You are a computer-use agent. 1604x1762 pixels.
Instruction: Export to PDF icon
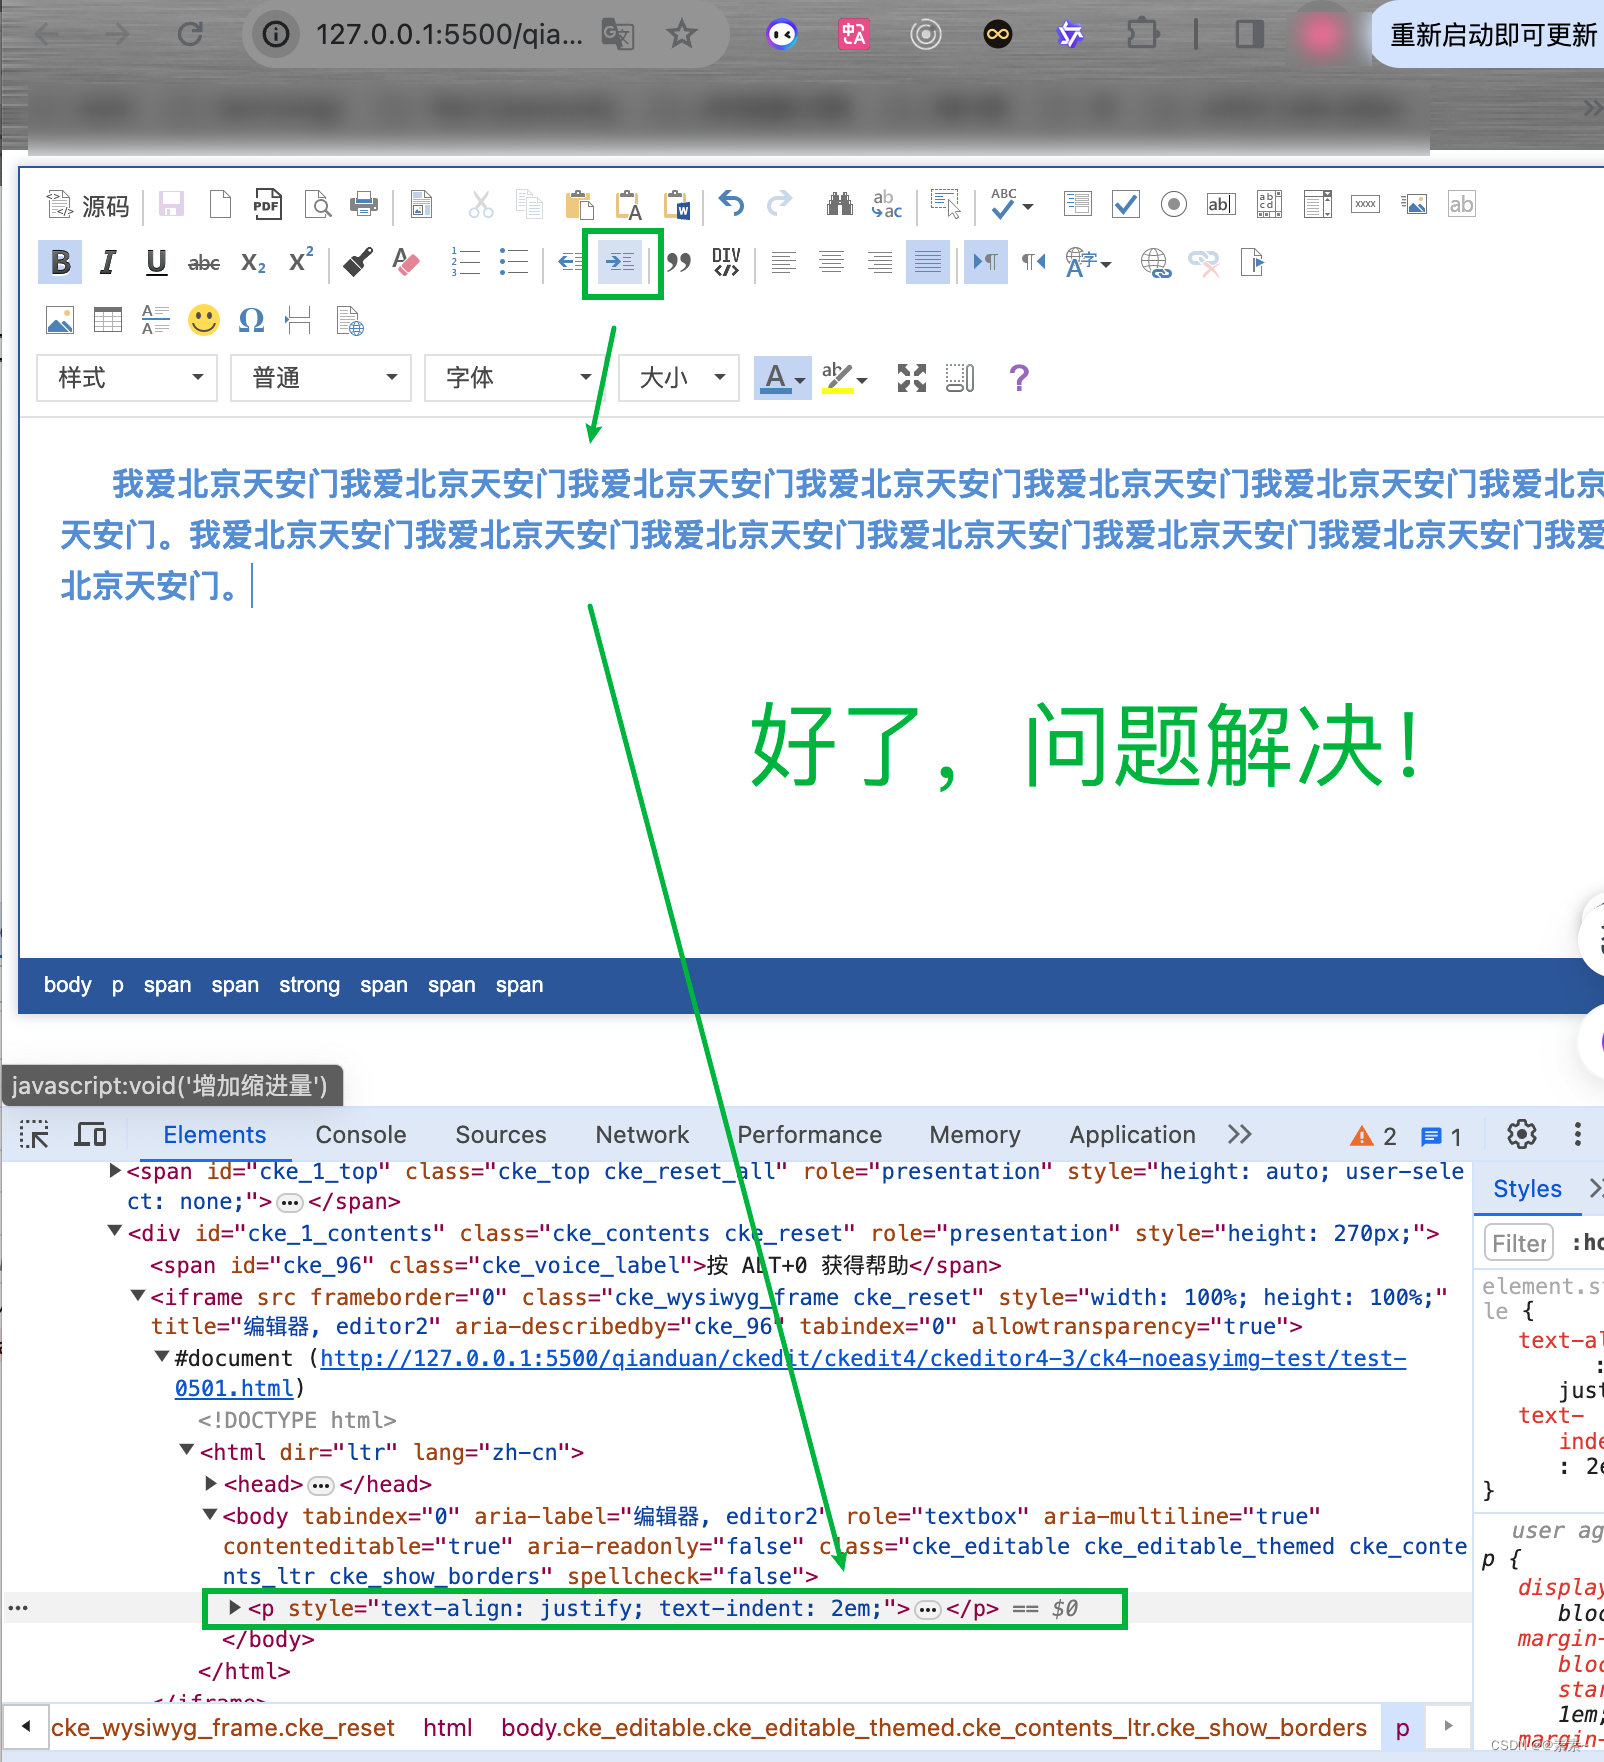(x=268, y=205)
